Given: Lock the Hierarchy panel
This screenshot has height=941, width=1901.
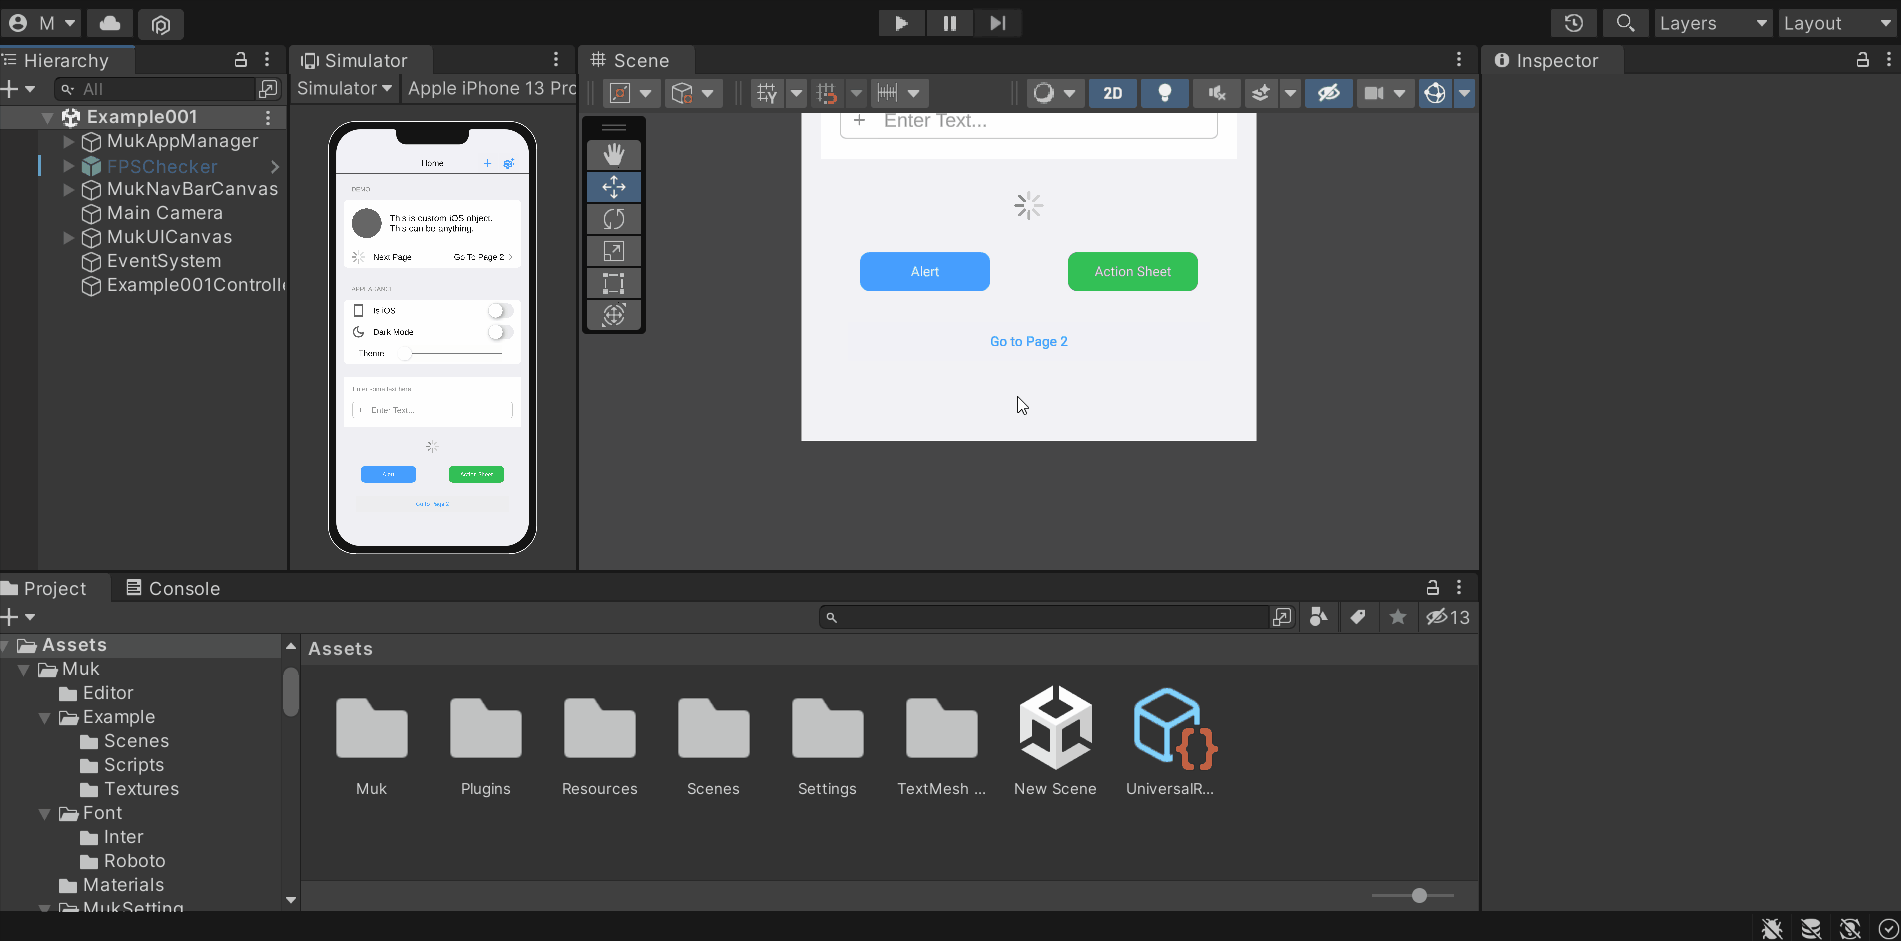Looking at the screenshot, I should pyautogui.click(x=241, y=60).
